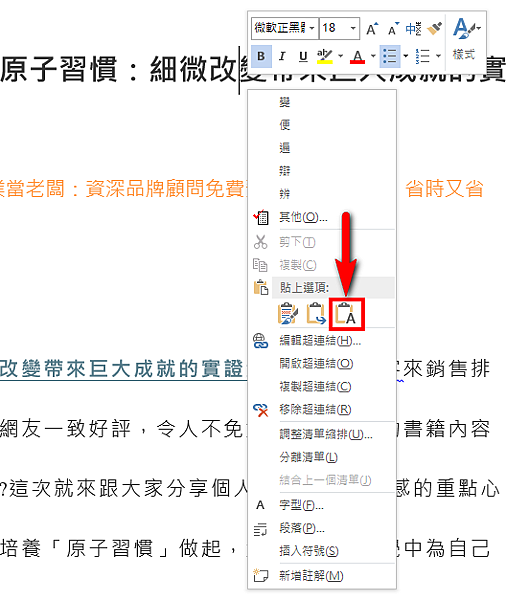Click the clipboard icon beside 貼上選項

pos(261,287)
